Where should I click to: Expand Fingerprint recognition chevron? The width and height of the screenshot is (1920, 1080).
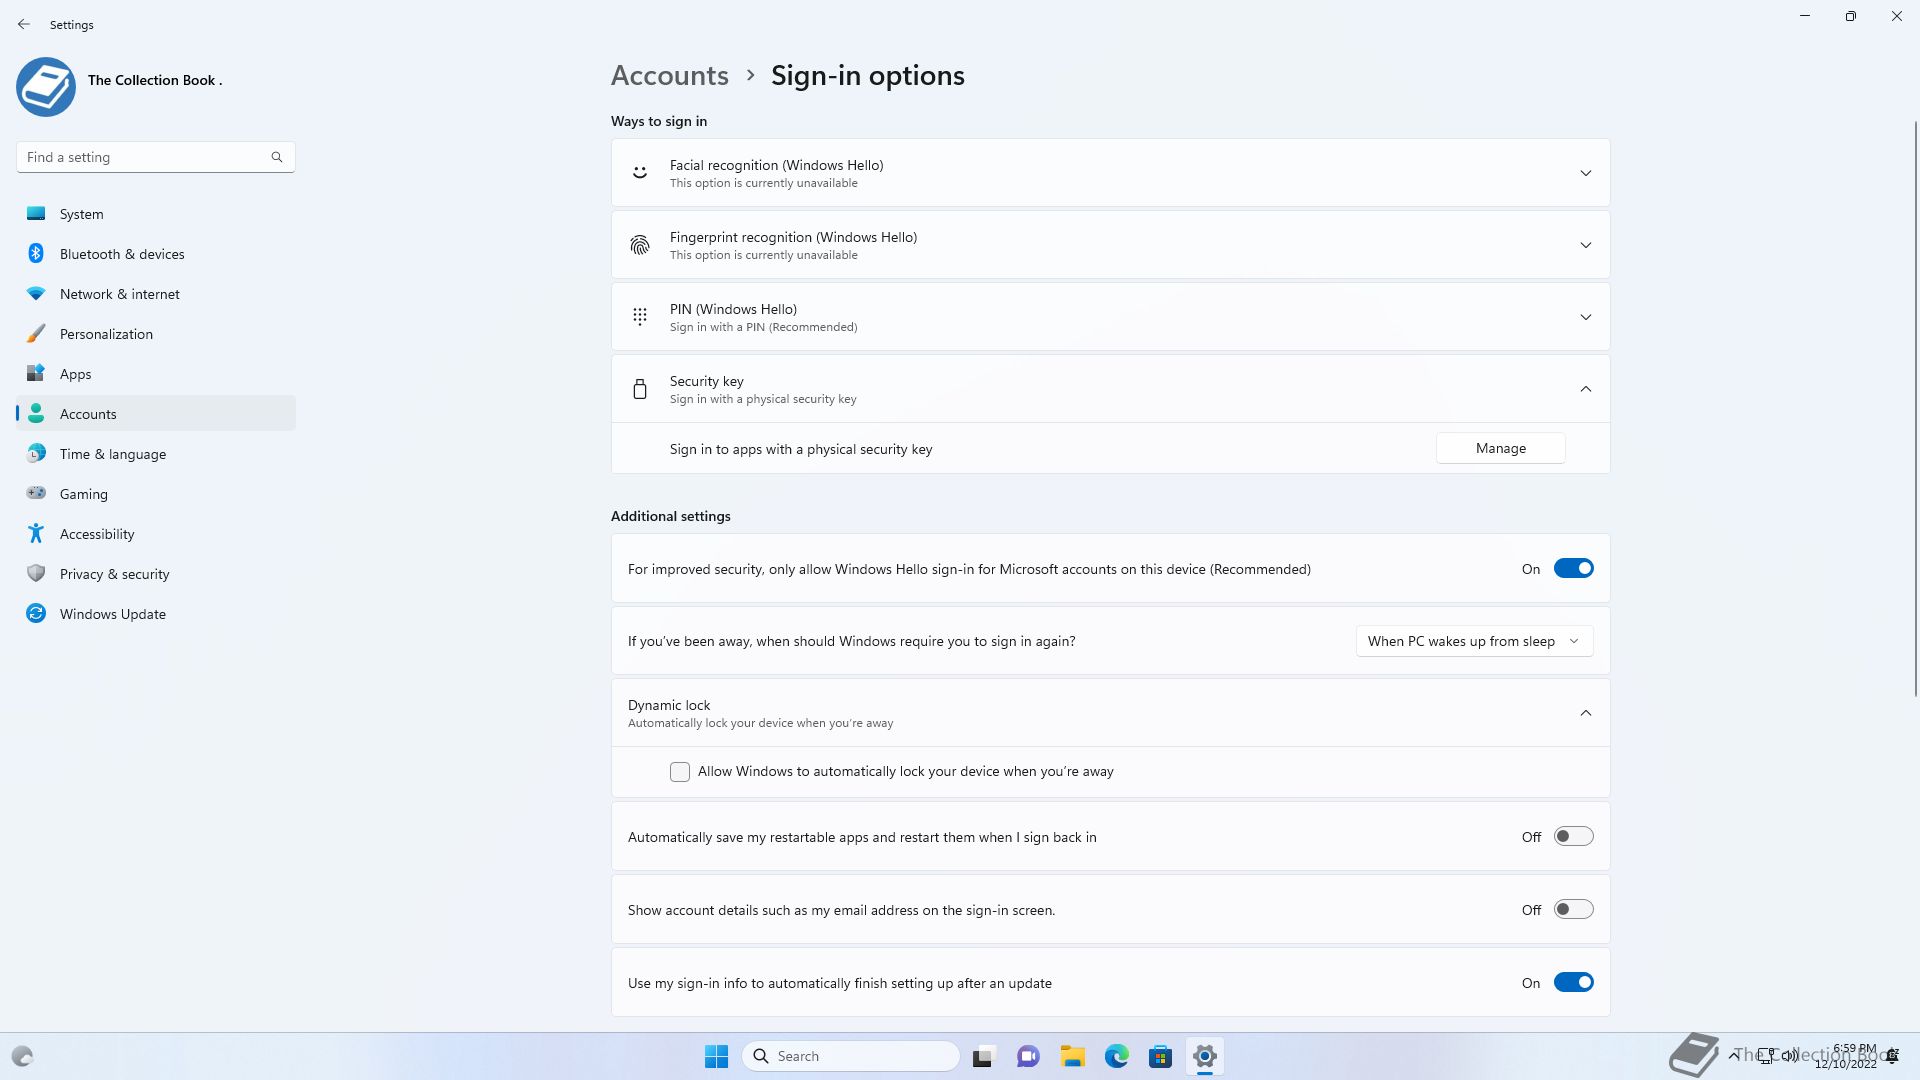pos(1585,245)
